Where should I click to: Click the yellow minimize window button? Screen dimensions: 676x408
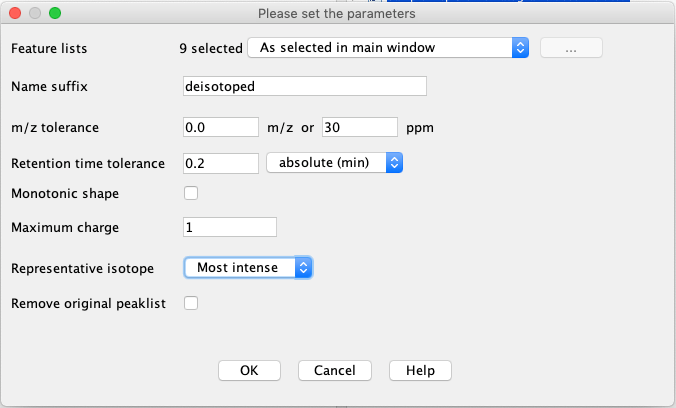(x=34, y=14)
